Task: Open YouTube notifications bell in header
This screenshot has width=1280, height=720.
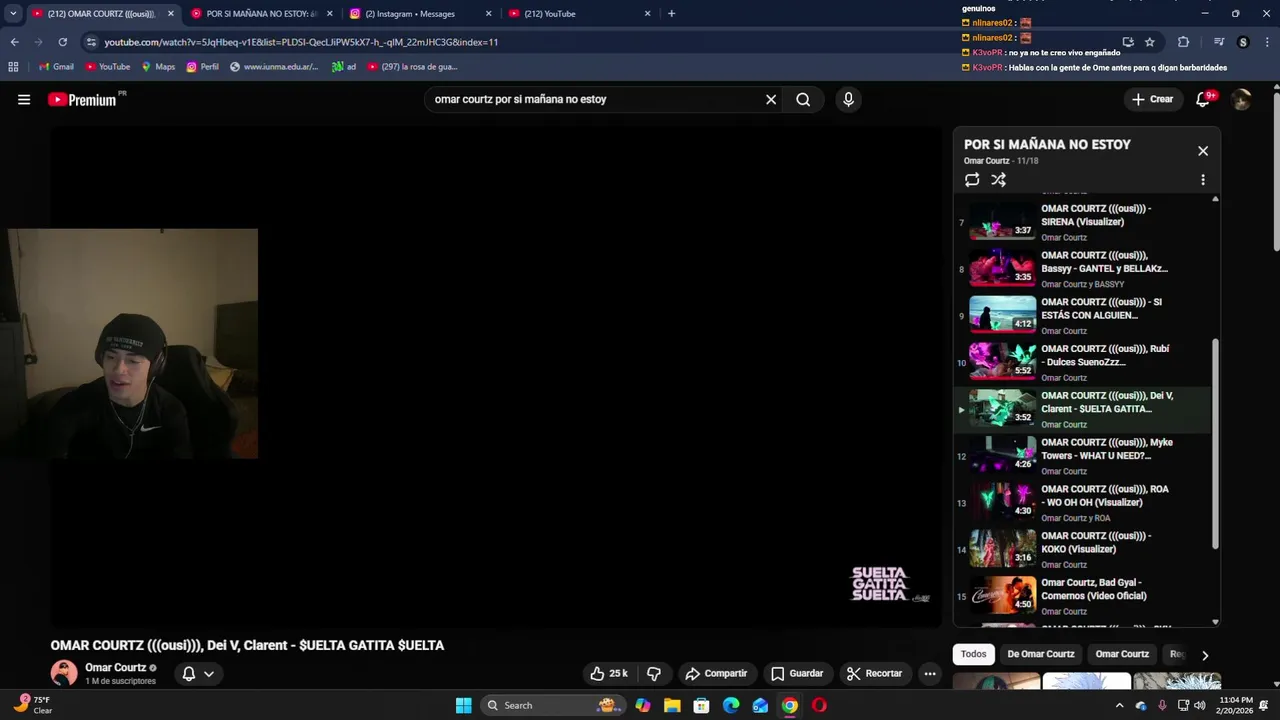Action: click(1204, 99)
